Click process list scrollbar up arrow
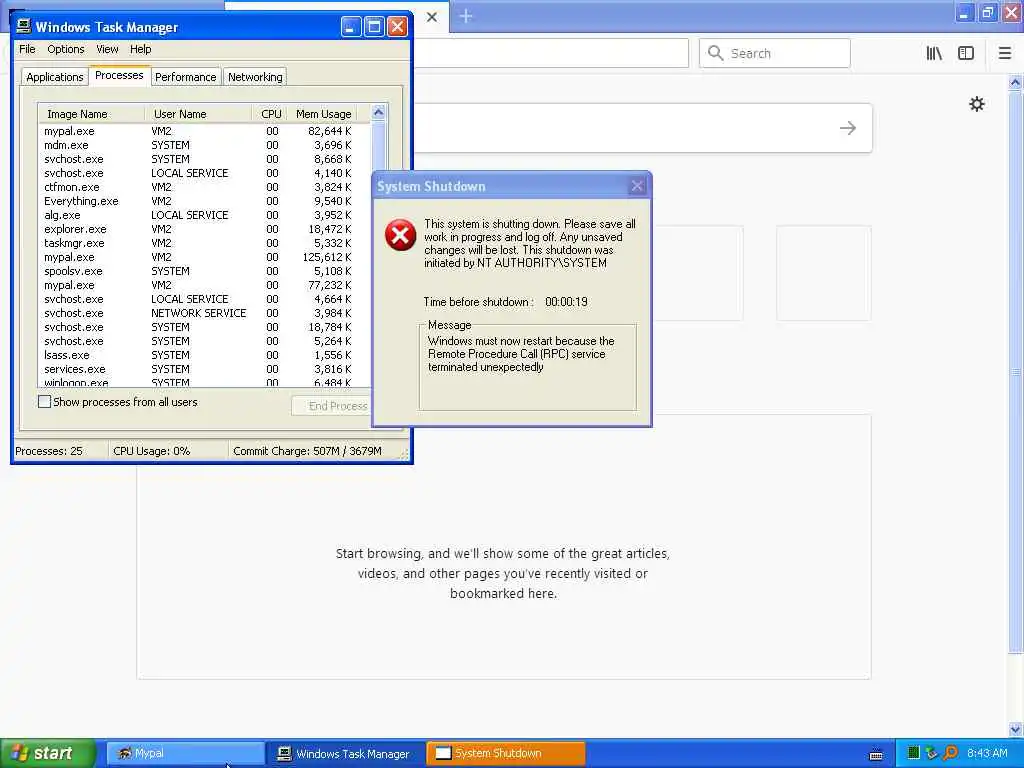The width and height of the screenshot is (1024, 768). pos(378,112)
